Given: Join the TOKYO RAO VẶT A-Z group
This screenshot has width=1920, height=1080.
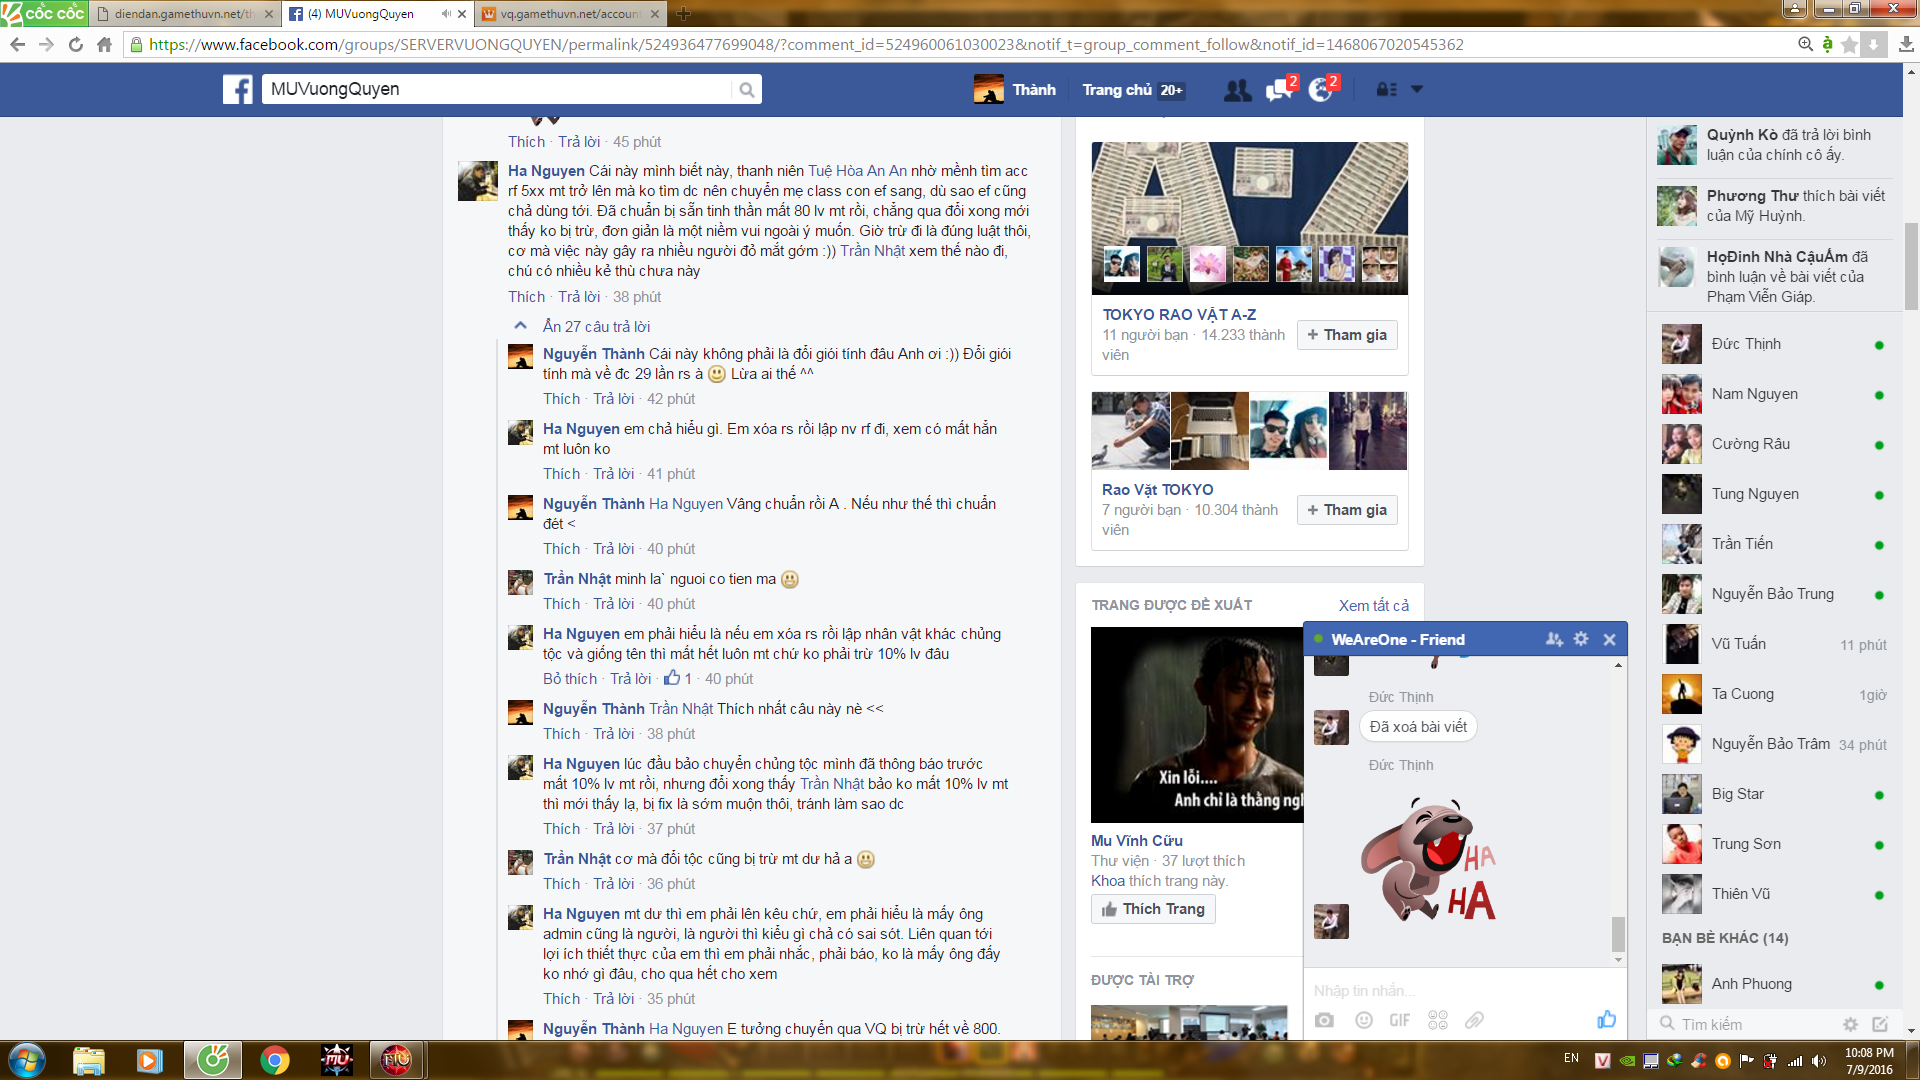Looking at the screenshot, I should tap(1347, 335).
